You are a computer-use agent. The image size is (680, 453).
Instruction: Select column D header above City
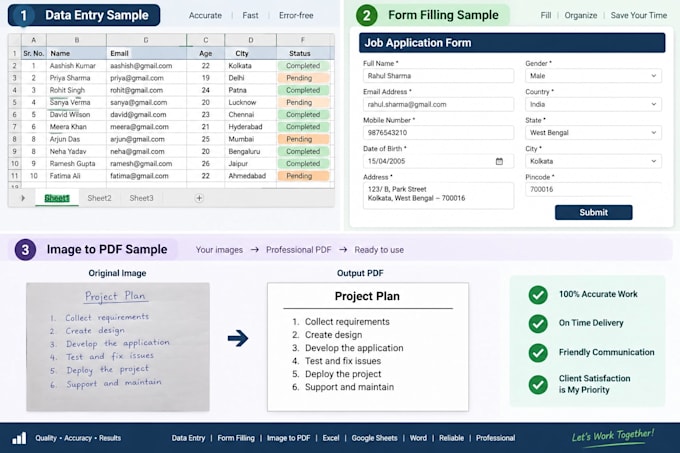(x=251, y=40)
